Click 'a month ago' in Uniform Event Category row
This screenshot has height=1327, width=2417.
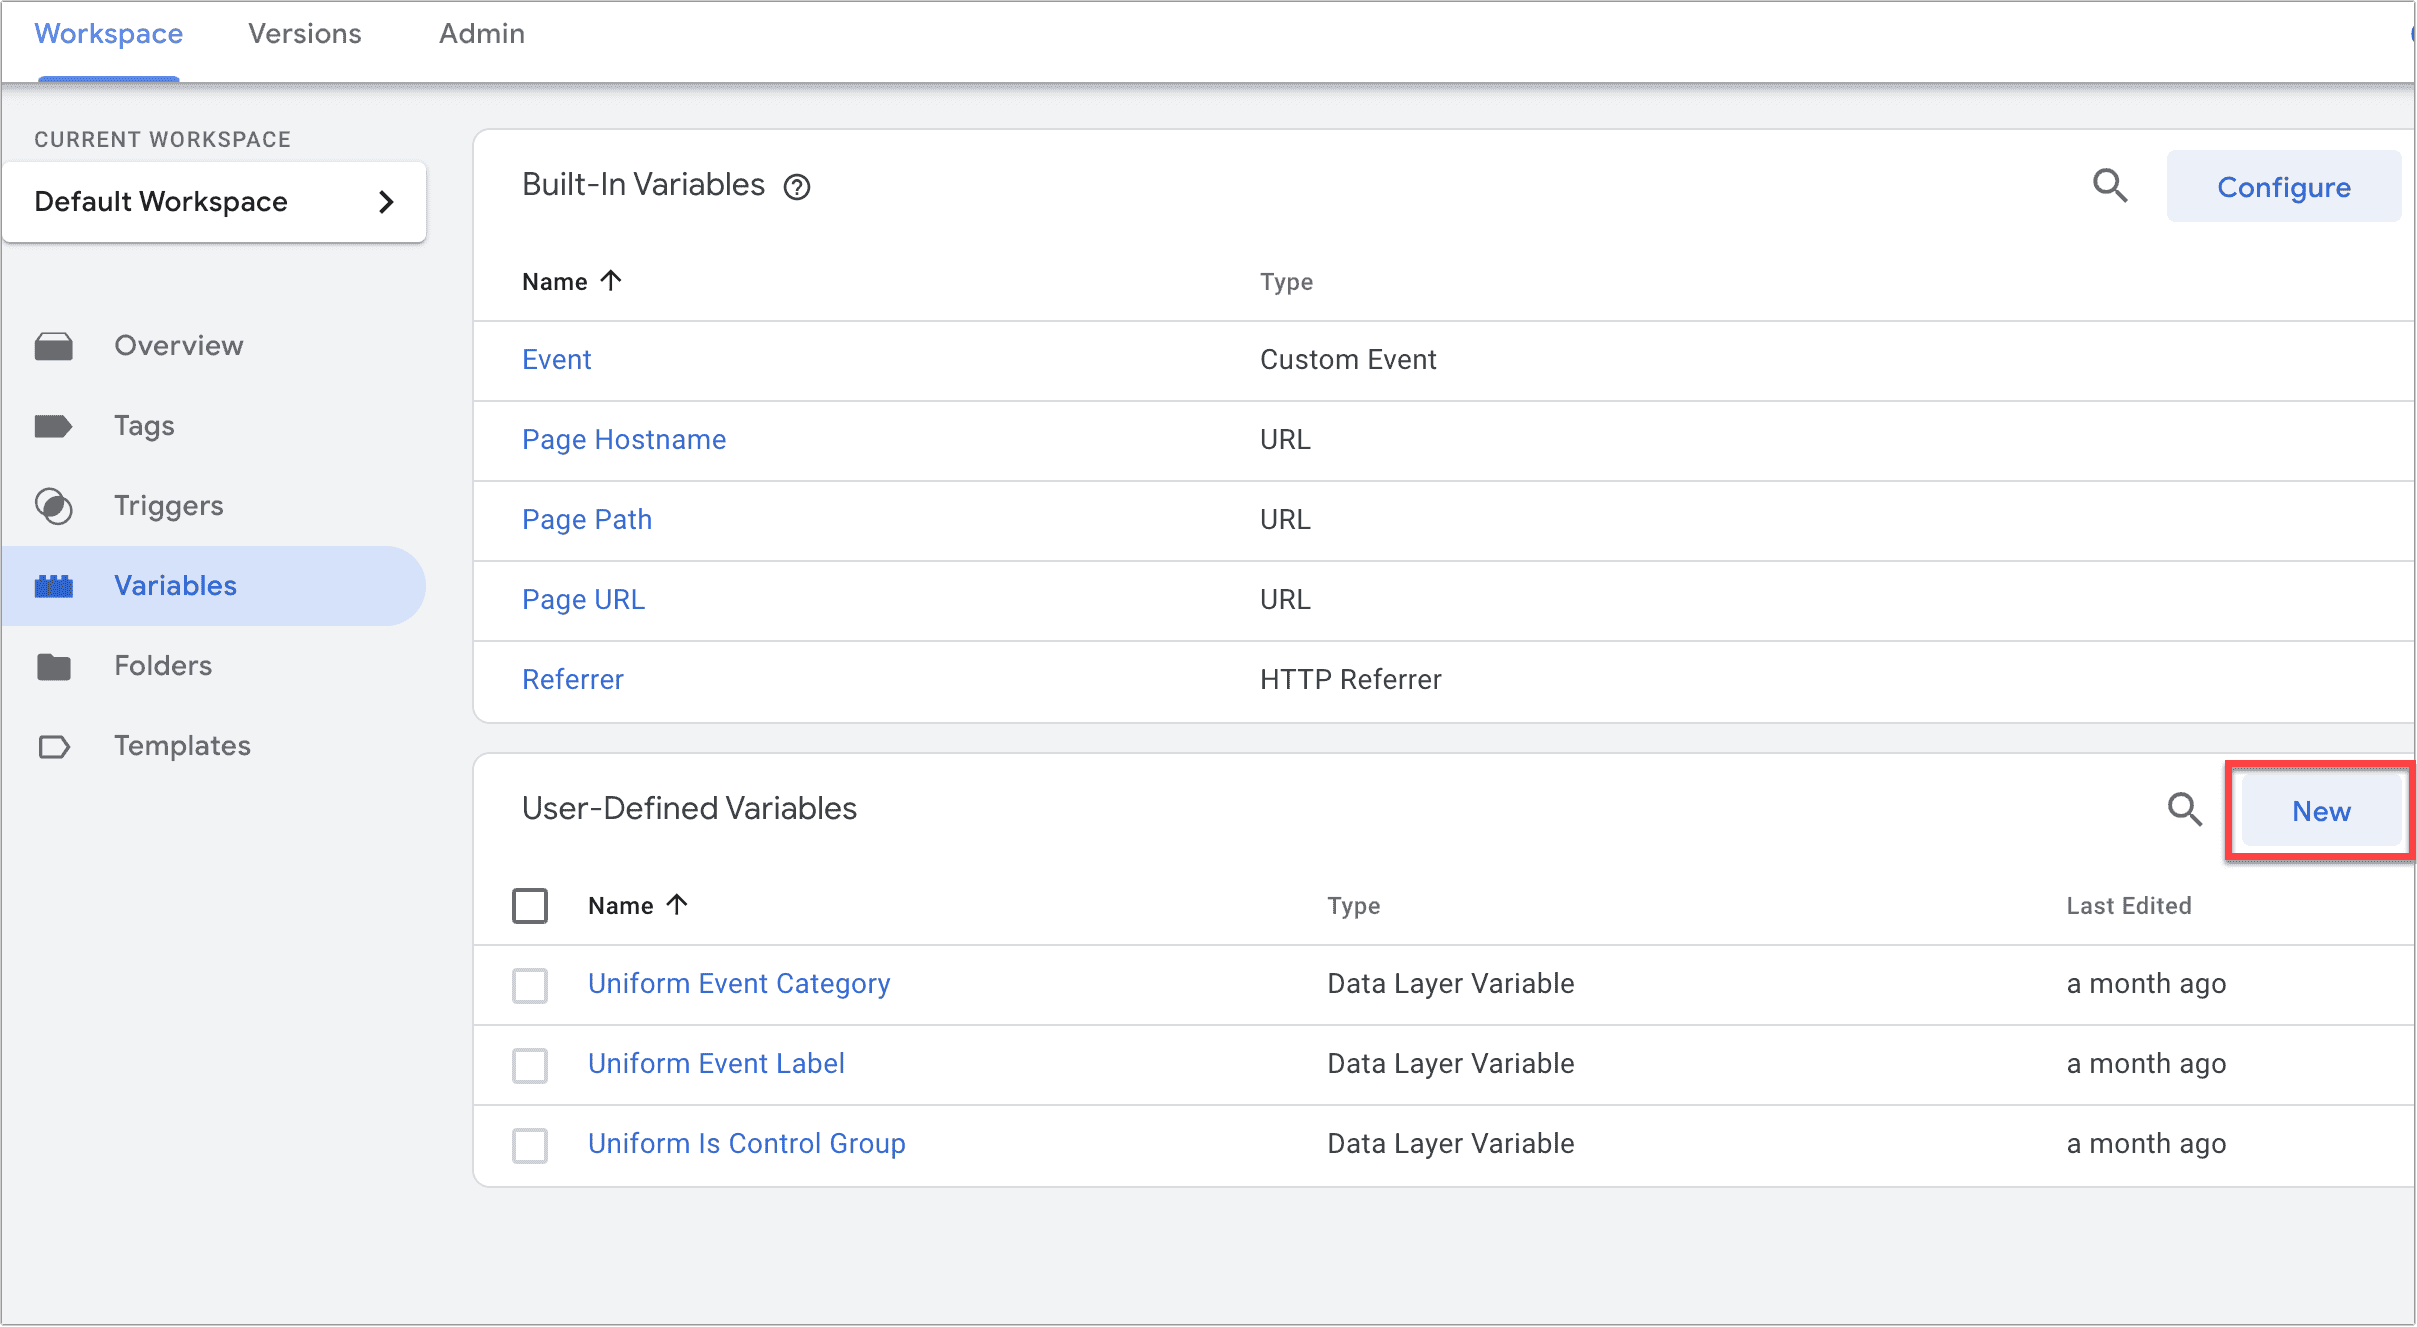pos(2147,984)
